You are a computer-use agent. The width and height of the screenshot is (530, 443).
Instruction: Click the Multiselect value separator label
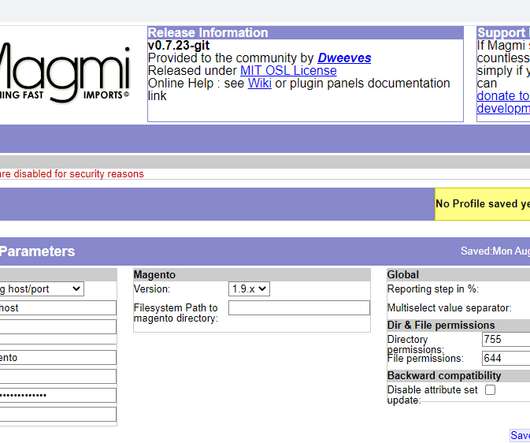coord(449,308)
